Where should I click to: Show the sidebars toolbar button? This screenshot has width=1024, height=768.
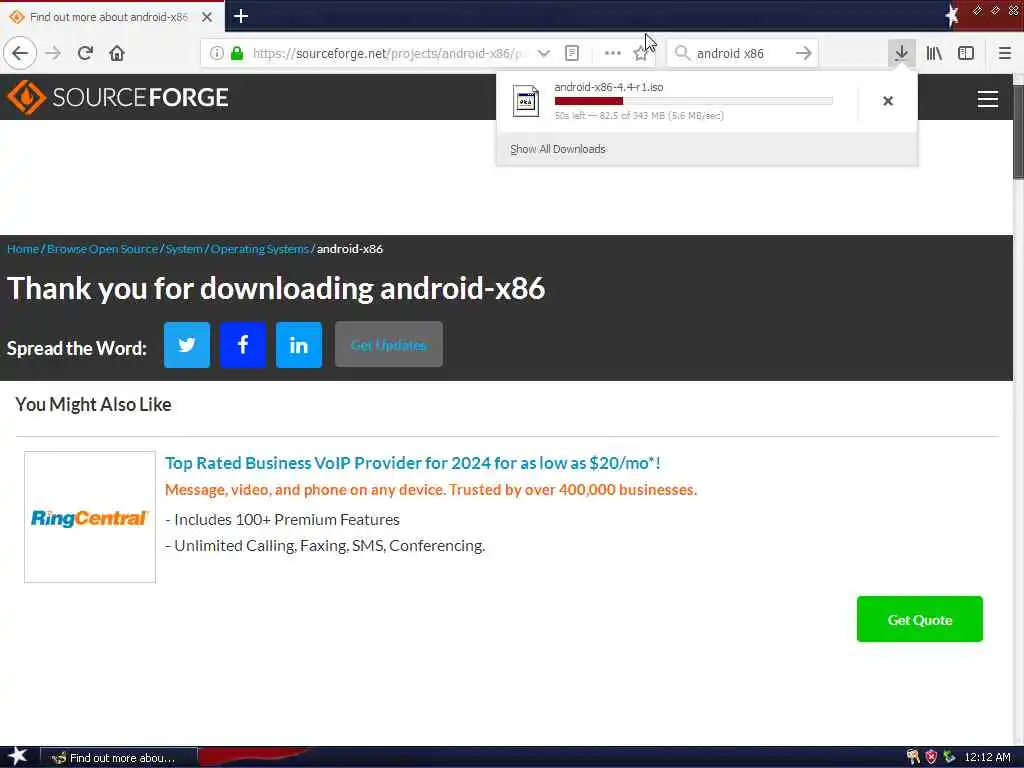click(x=966, y=54)
